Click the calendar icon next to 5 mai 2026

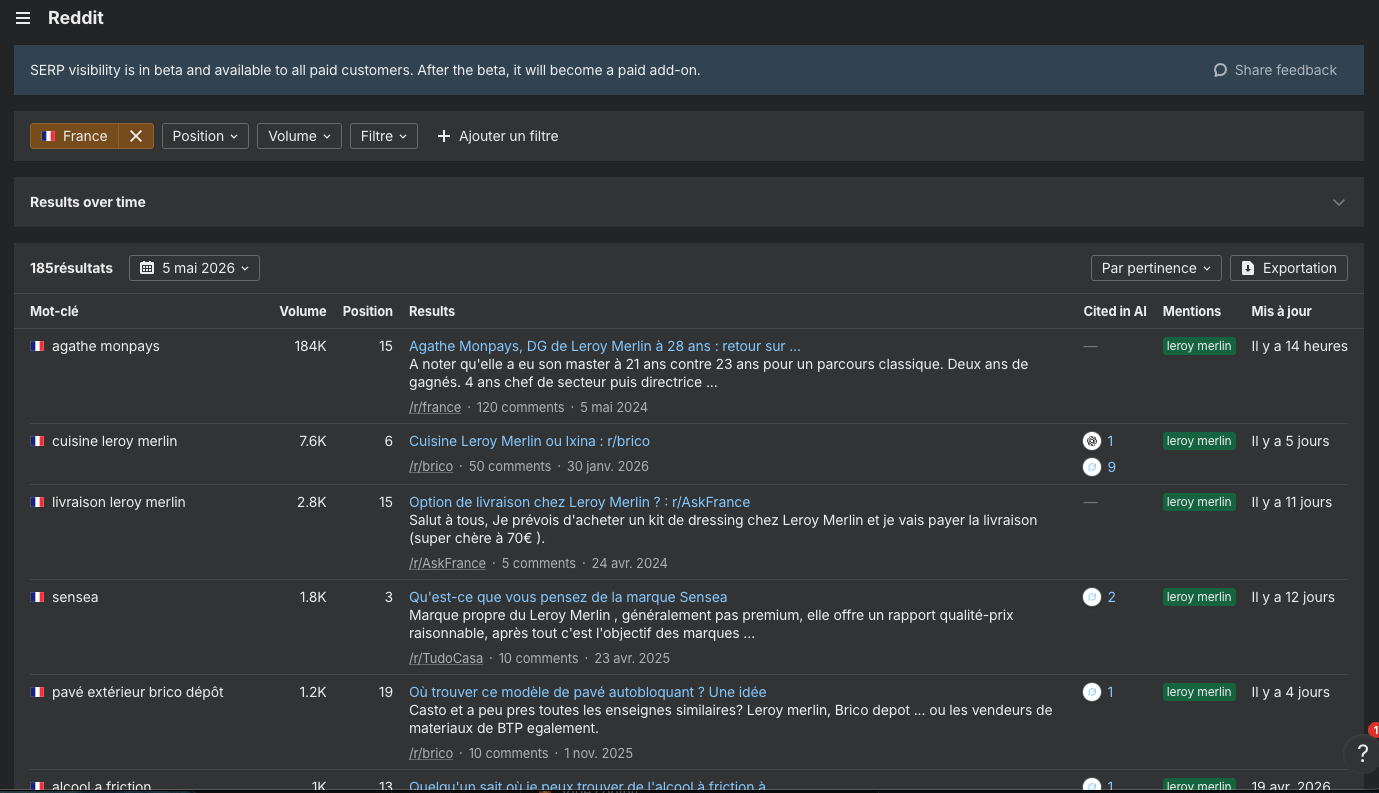147,268
